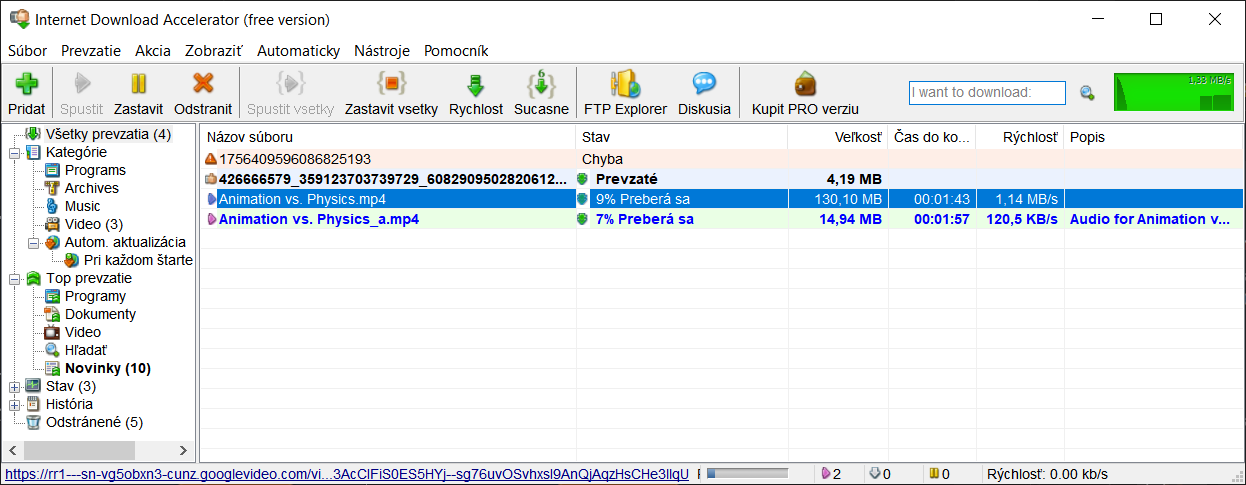Click the green plus Pridat icon

point(26,84)
